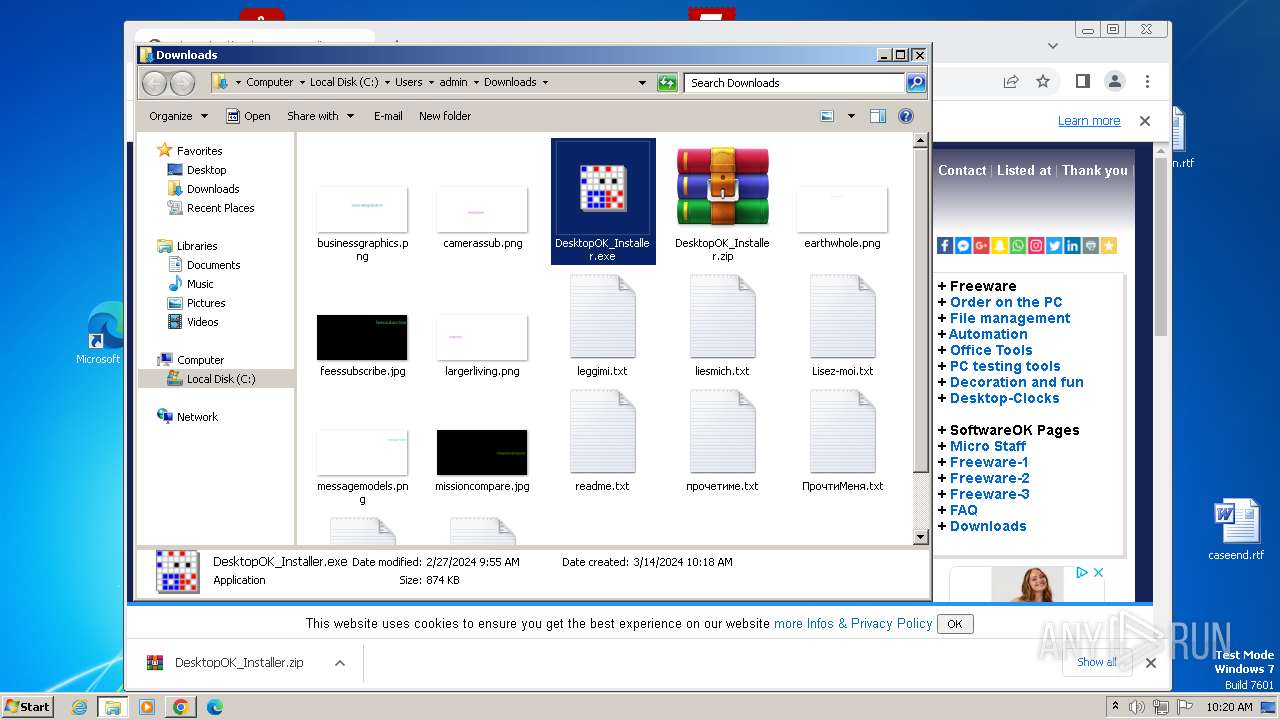Select the camerassub.png thumbnail

click(482, 209)
